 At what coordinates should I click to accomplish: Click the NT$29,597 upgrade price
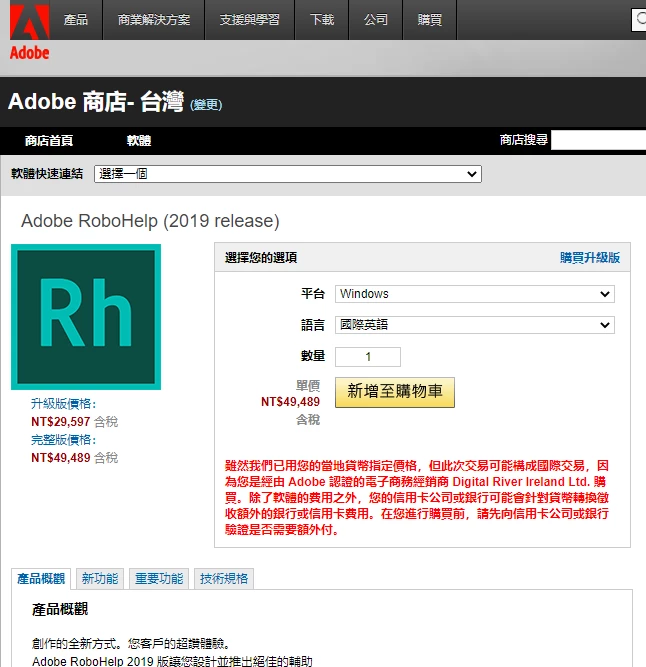click(60, 422)
